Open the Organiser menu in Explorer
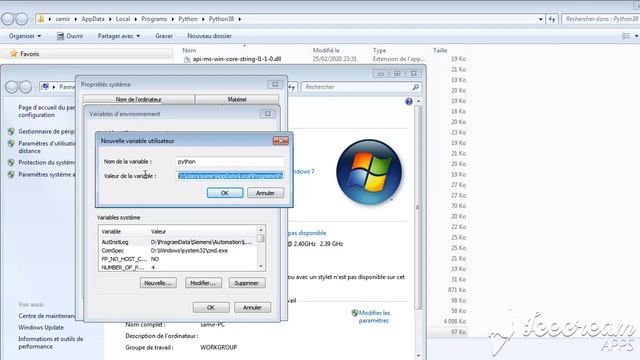 pyautogui.click(x=25, y=36)
